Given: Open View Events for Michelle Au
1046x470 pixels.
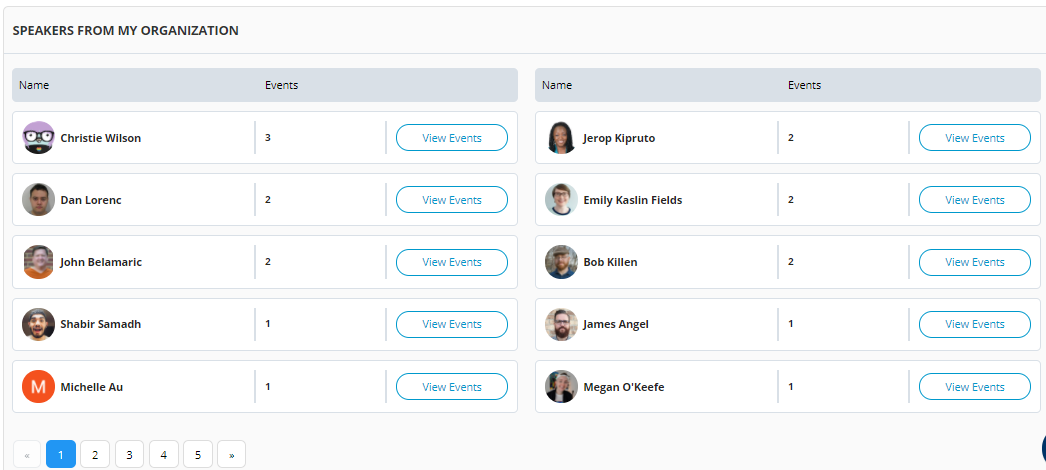Looking at the screenshot, I should [452, 387].
